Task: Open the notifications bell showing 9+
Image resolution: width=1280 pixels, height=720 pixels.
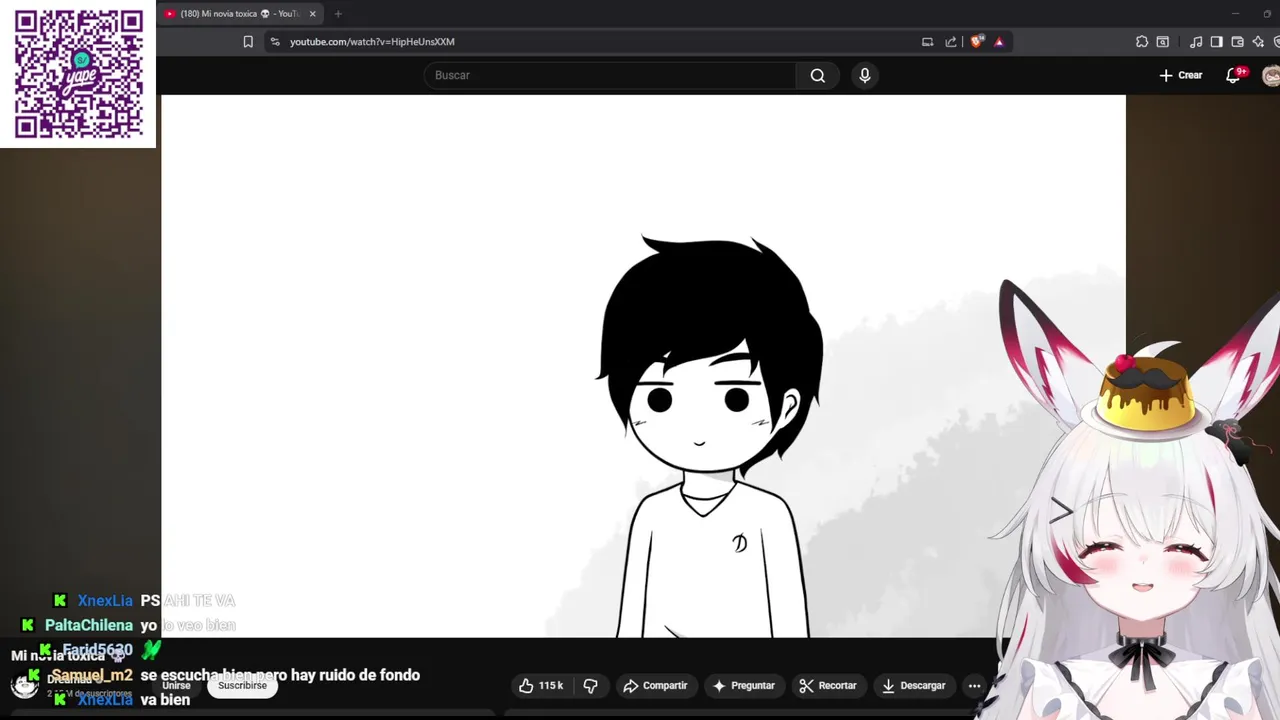Action: click(1234, 75)
